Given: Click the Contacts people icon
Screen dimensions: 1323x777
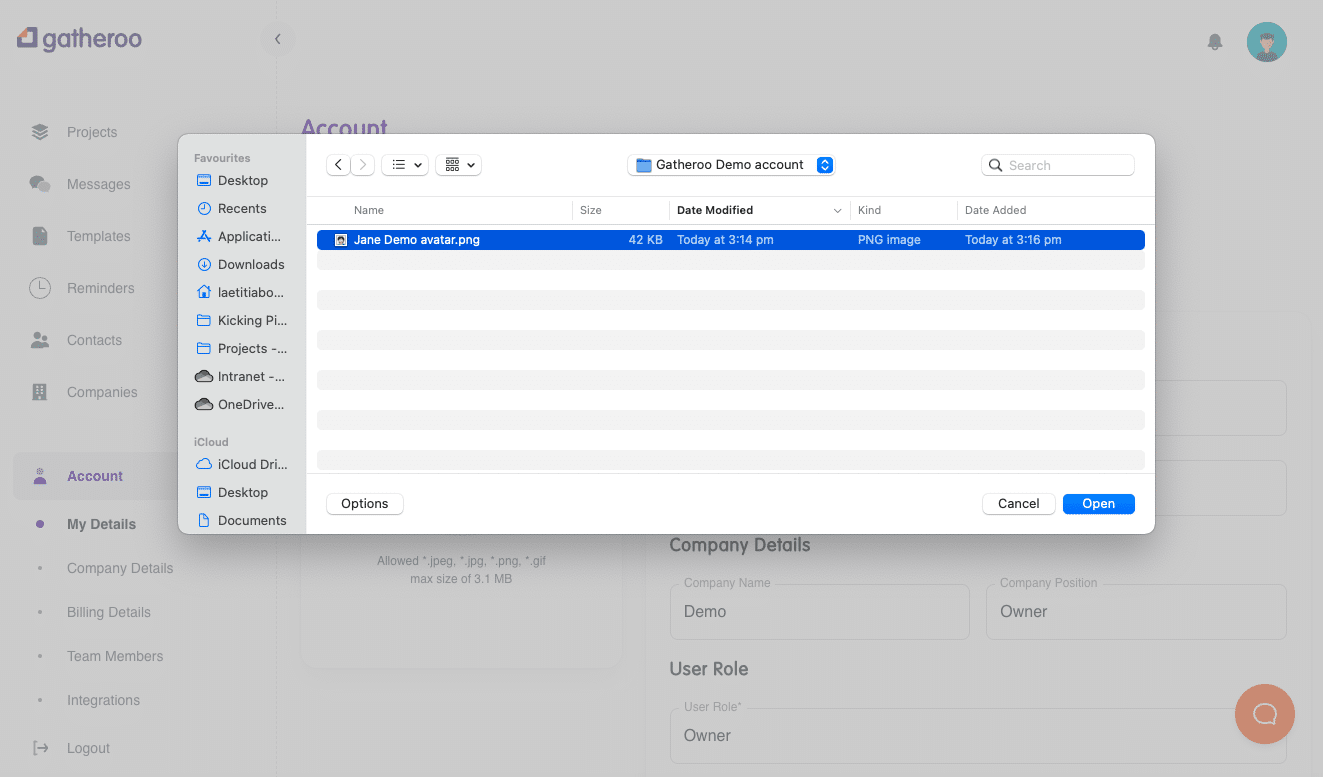Looking at the screenshot, I should [40, 340].
